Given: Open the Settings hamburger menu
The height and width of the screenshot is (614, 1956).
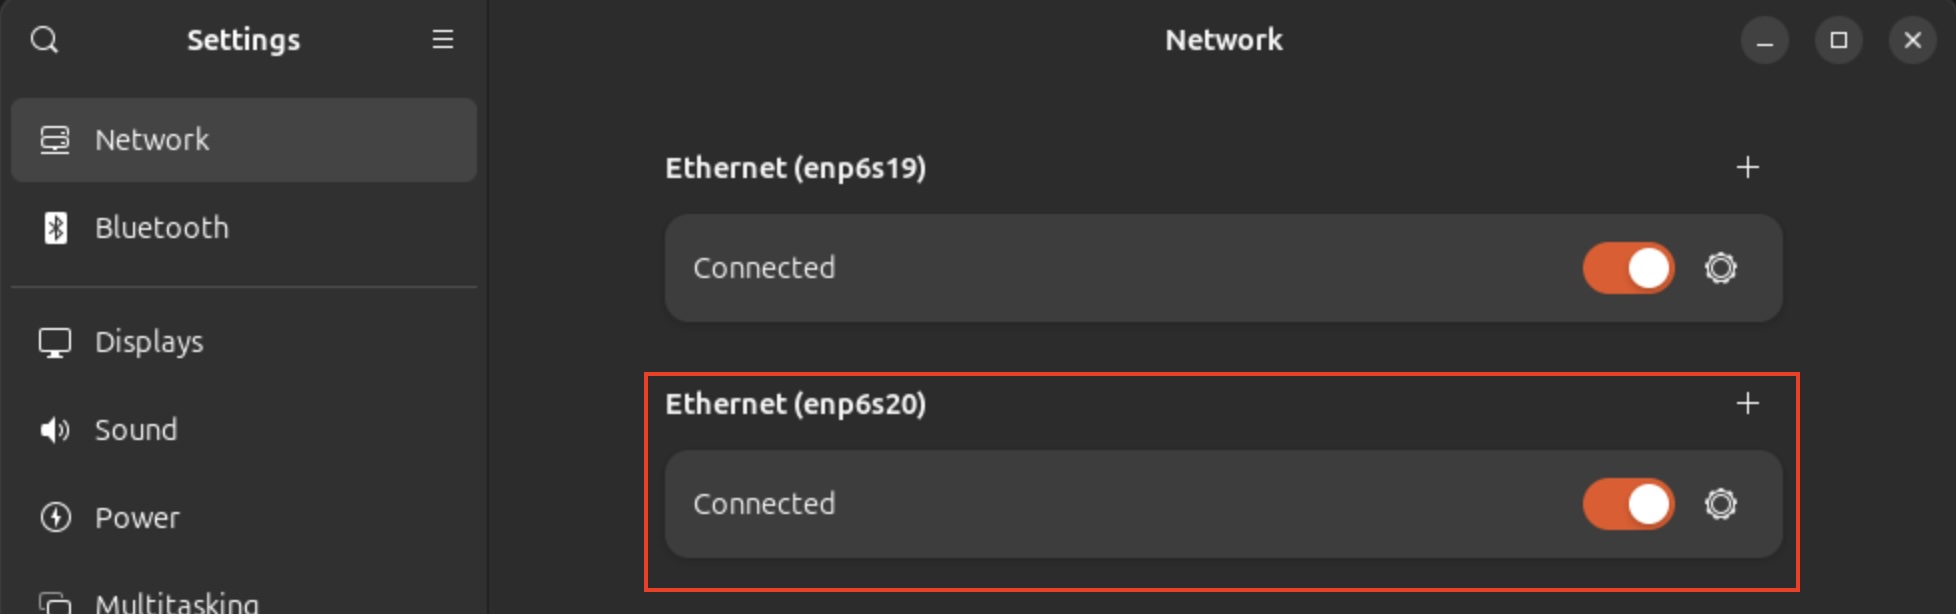Looking at the screenshot, I should pyautogui.click(x=442, y=40).
